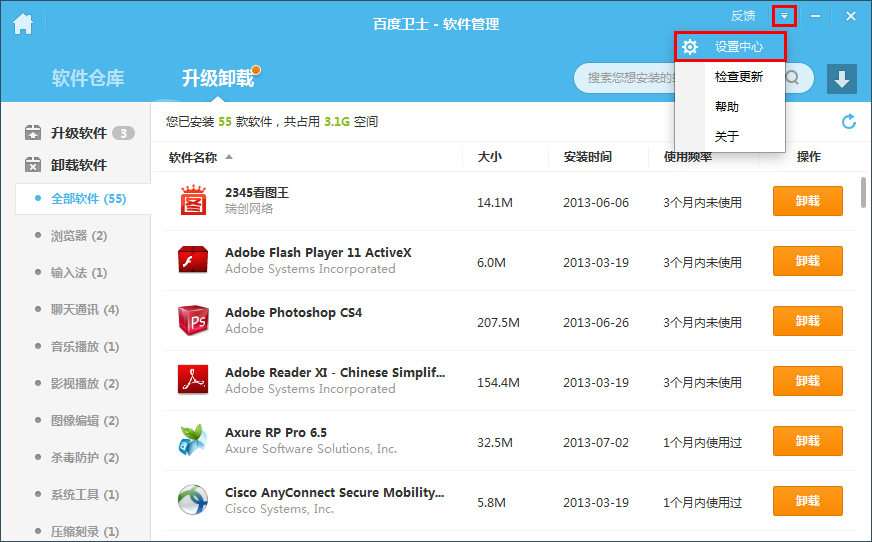Minimize the 百度卫士 window

pyautogui.click(x=815, y=16)
